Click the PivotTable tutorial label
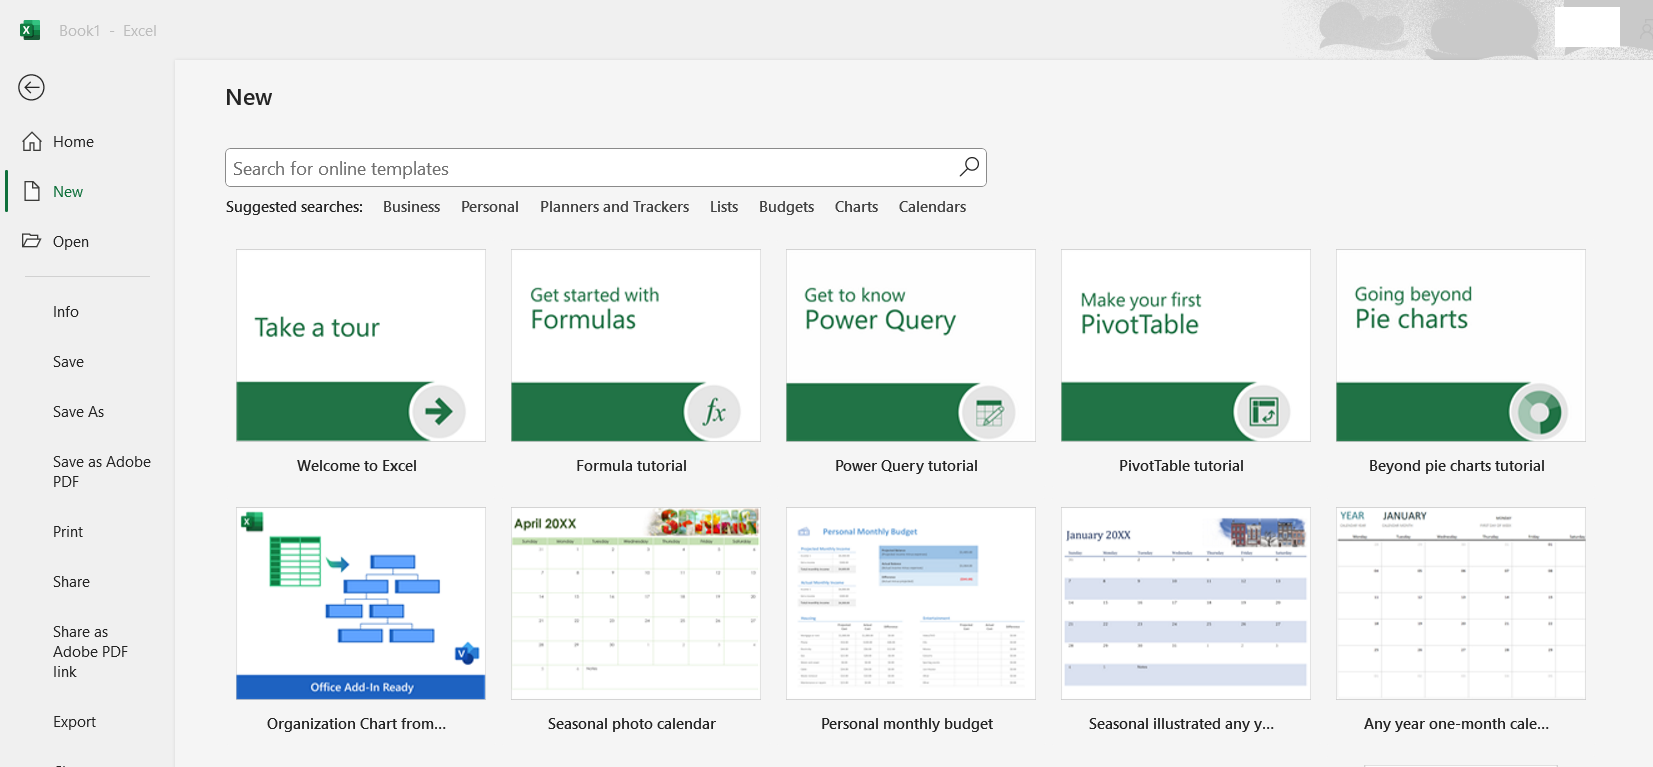The width and height of the screenshot is (1653, 767). pyautogui.click(x=1181, y=466)
